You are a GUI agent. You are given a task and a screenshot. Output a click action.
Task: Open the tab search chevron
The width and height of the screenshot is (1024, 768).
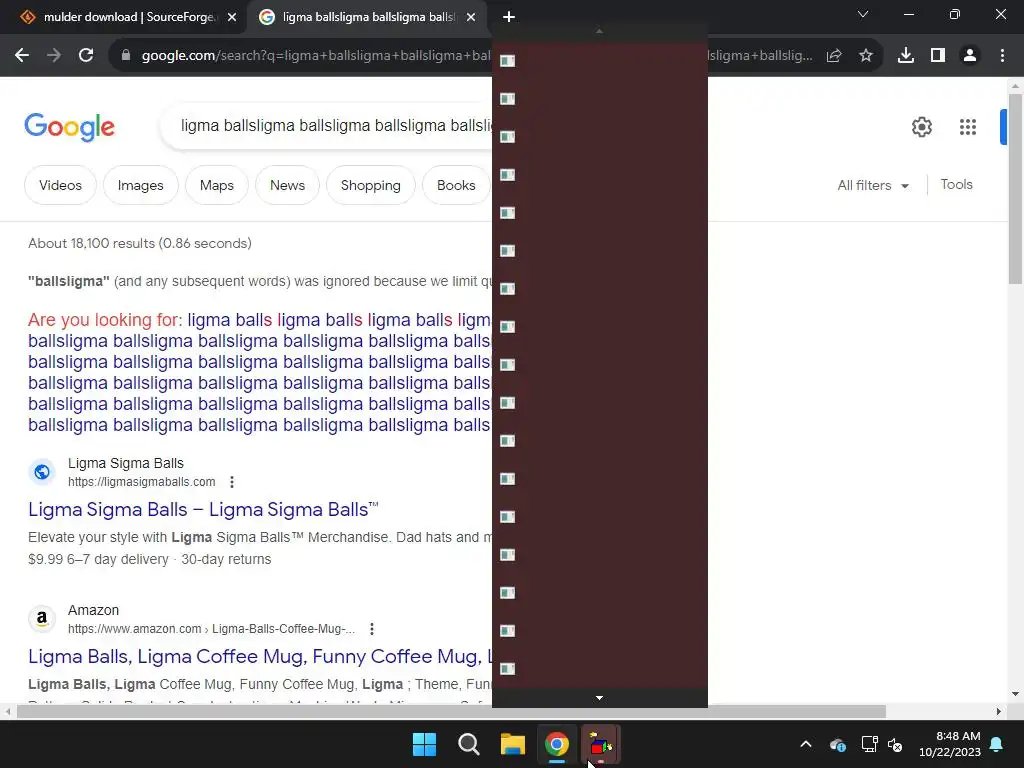(863, 14)
